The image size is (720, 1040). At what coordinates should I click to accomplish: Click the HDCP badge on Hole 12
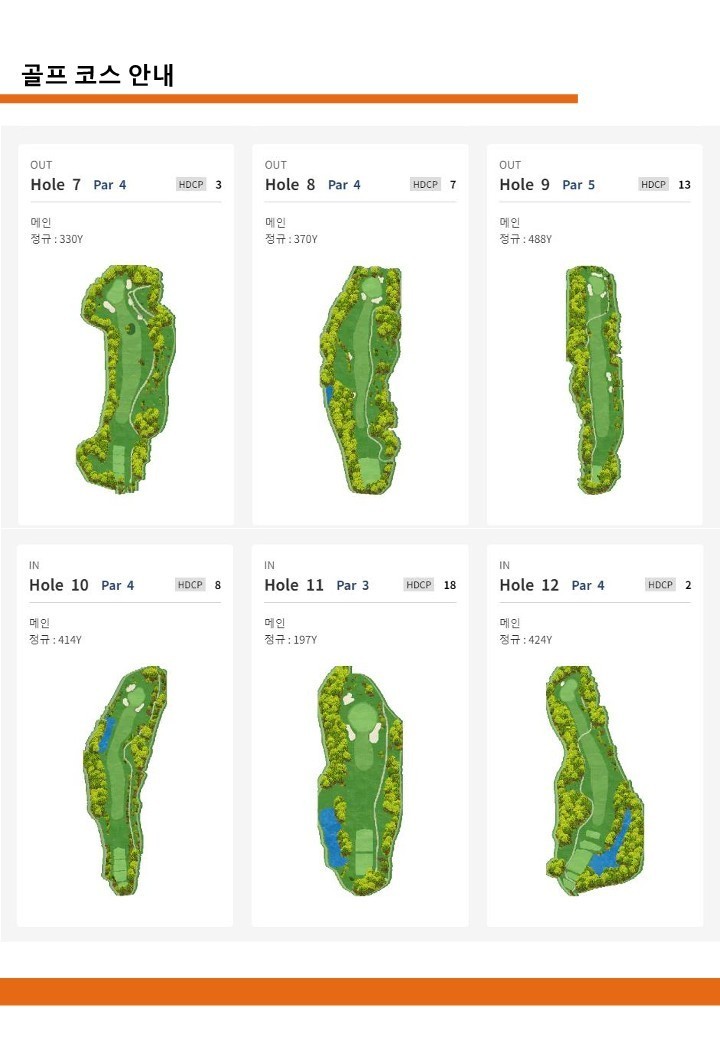(660, 585)
